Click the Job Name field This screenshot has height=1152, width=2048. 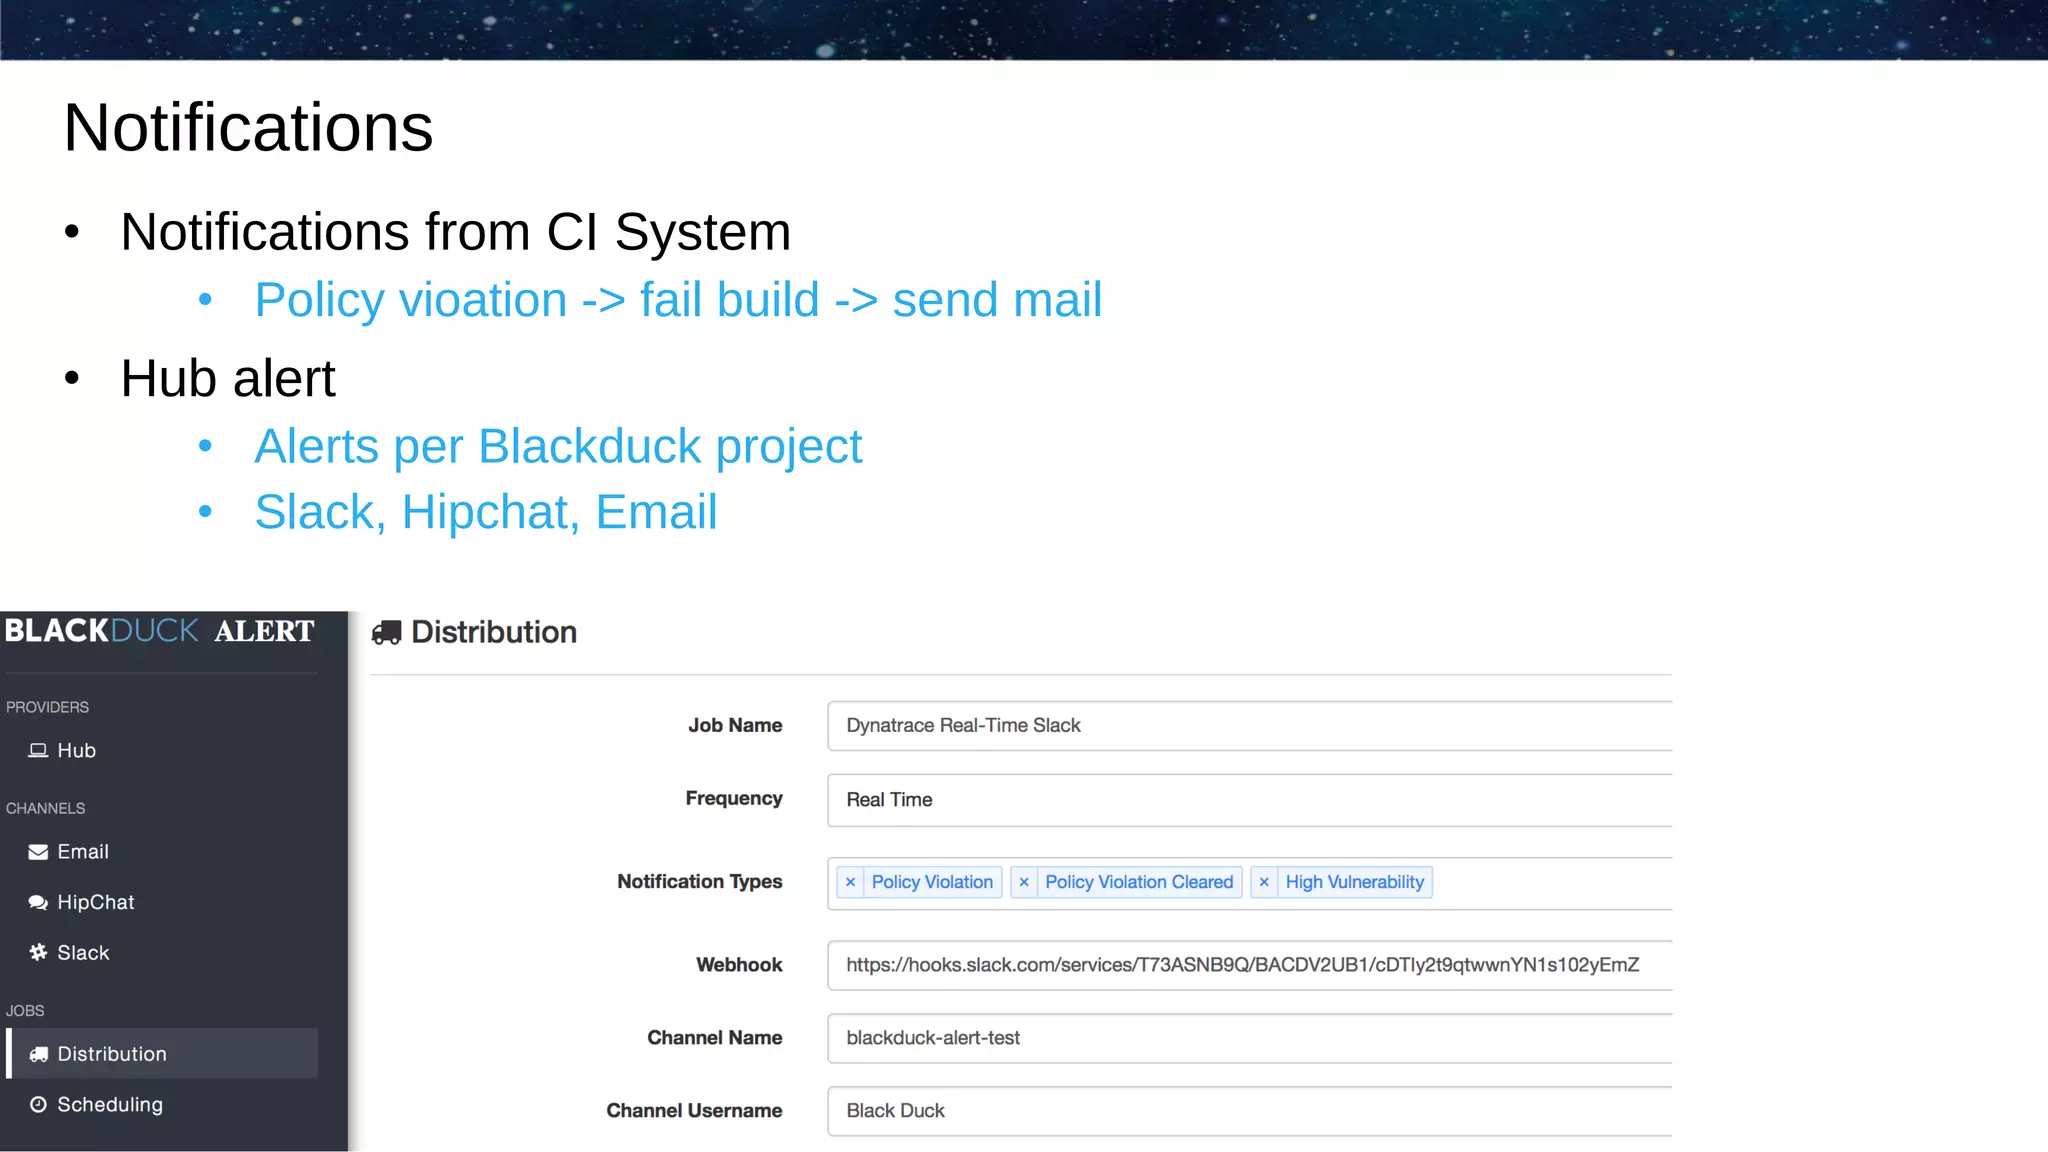1250,726
